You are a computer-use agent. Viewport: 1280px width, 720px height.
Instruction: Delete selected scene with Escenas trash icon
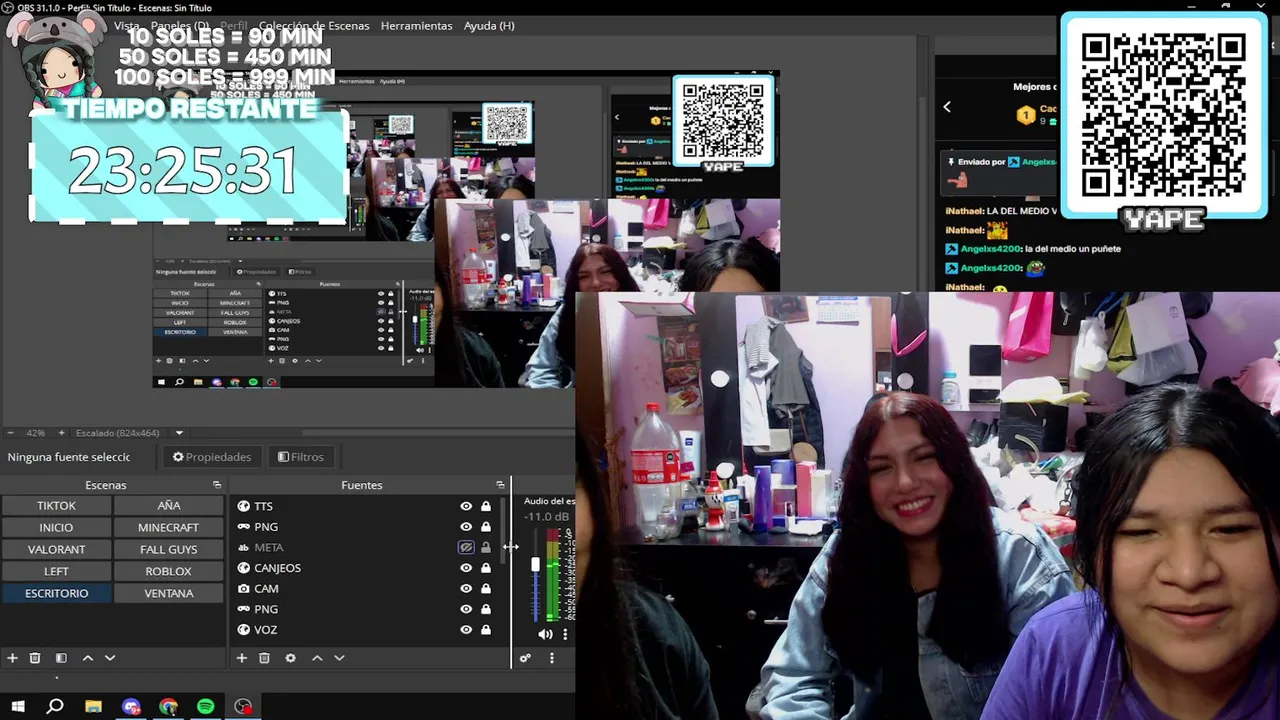pyautogui.click(x=35, y=658)
